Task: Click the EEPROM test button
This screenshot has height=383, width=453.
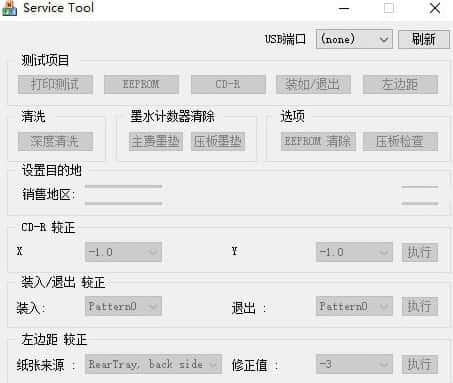Action: point(141,84)
